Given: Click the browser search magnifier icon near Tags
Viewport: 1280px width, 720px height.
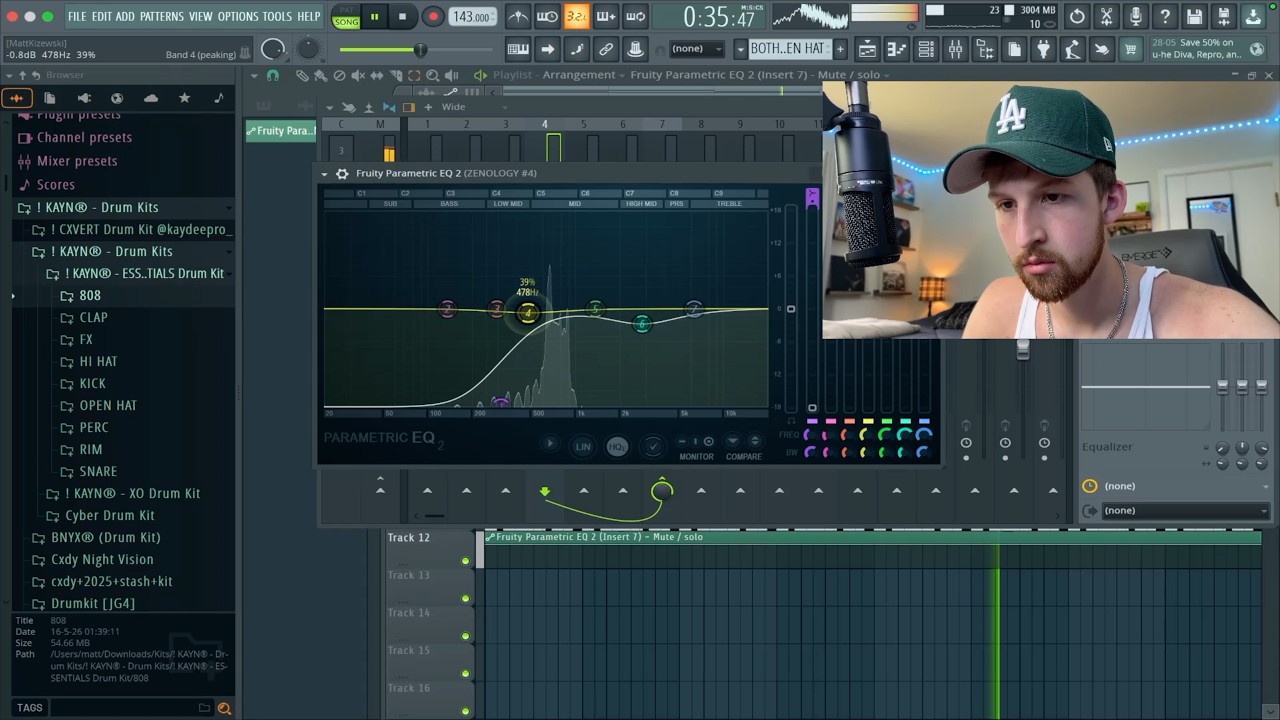Looking at the screenshot, I should (x=224, y=708).
